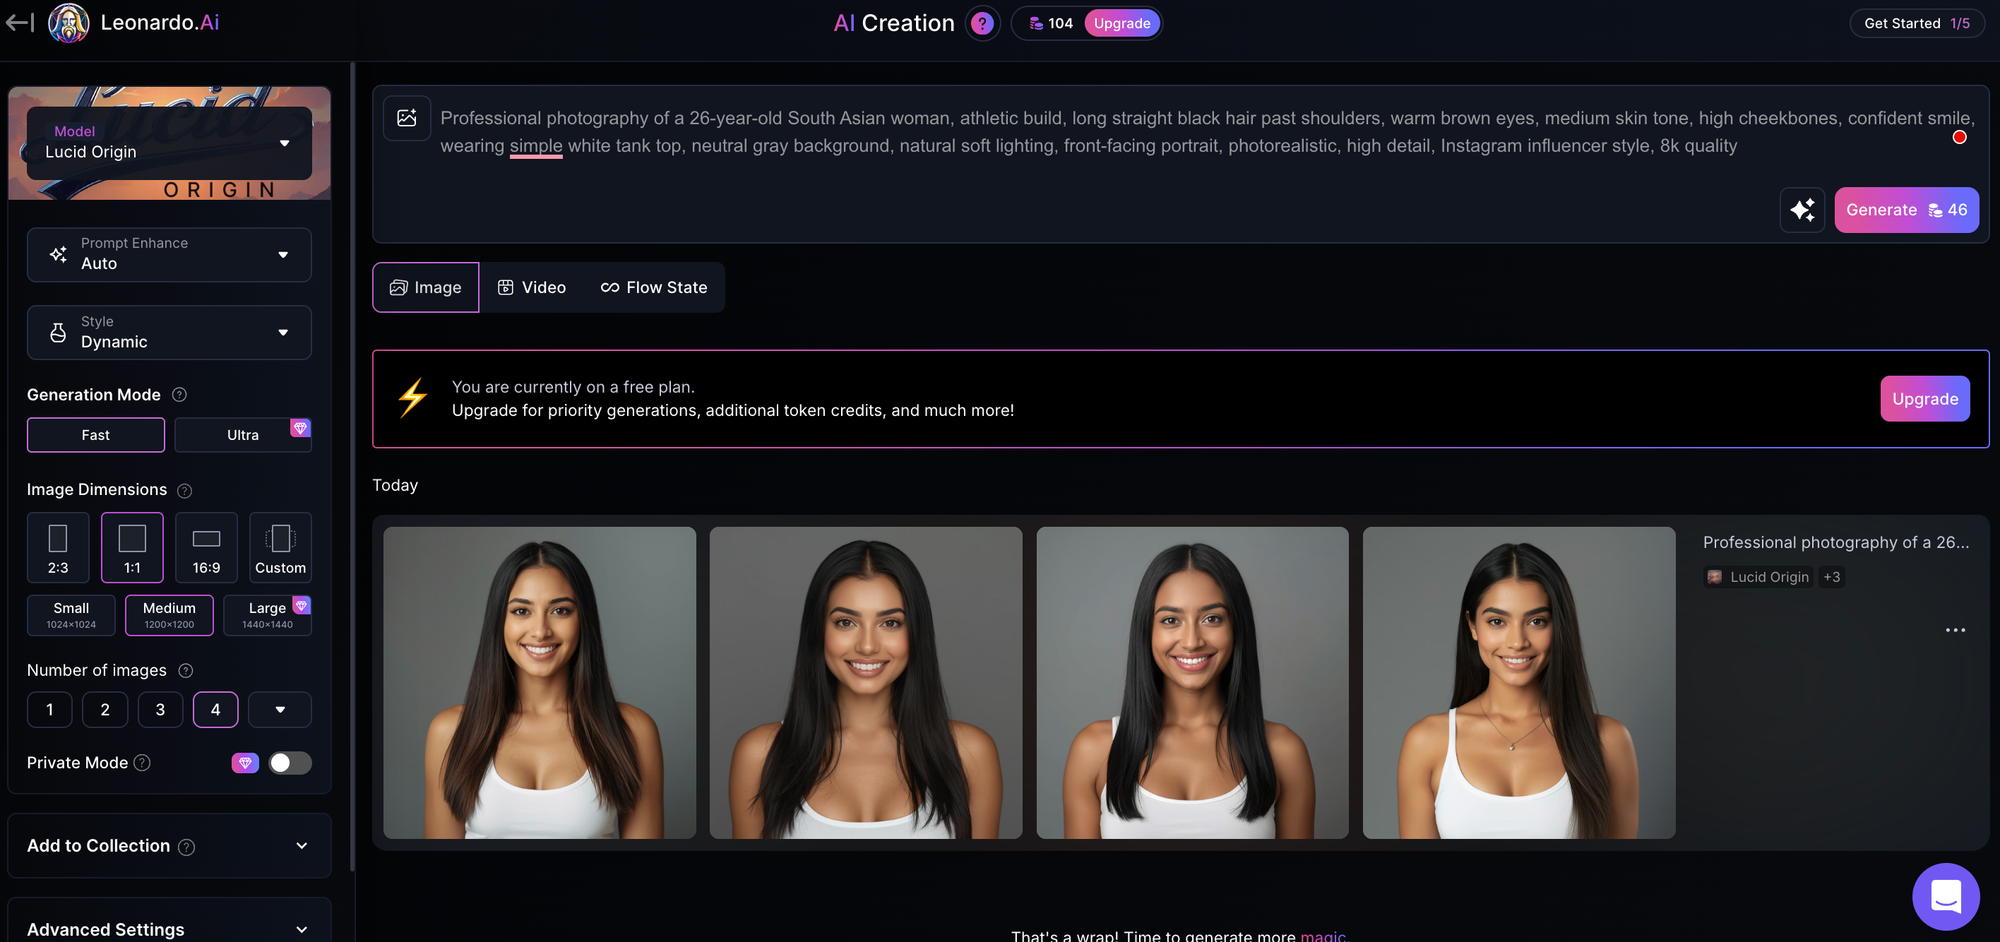Click the Generate button

(x=1906, y=210)
